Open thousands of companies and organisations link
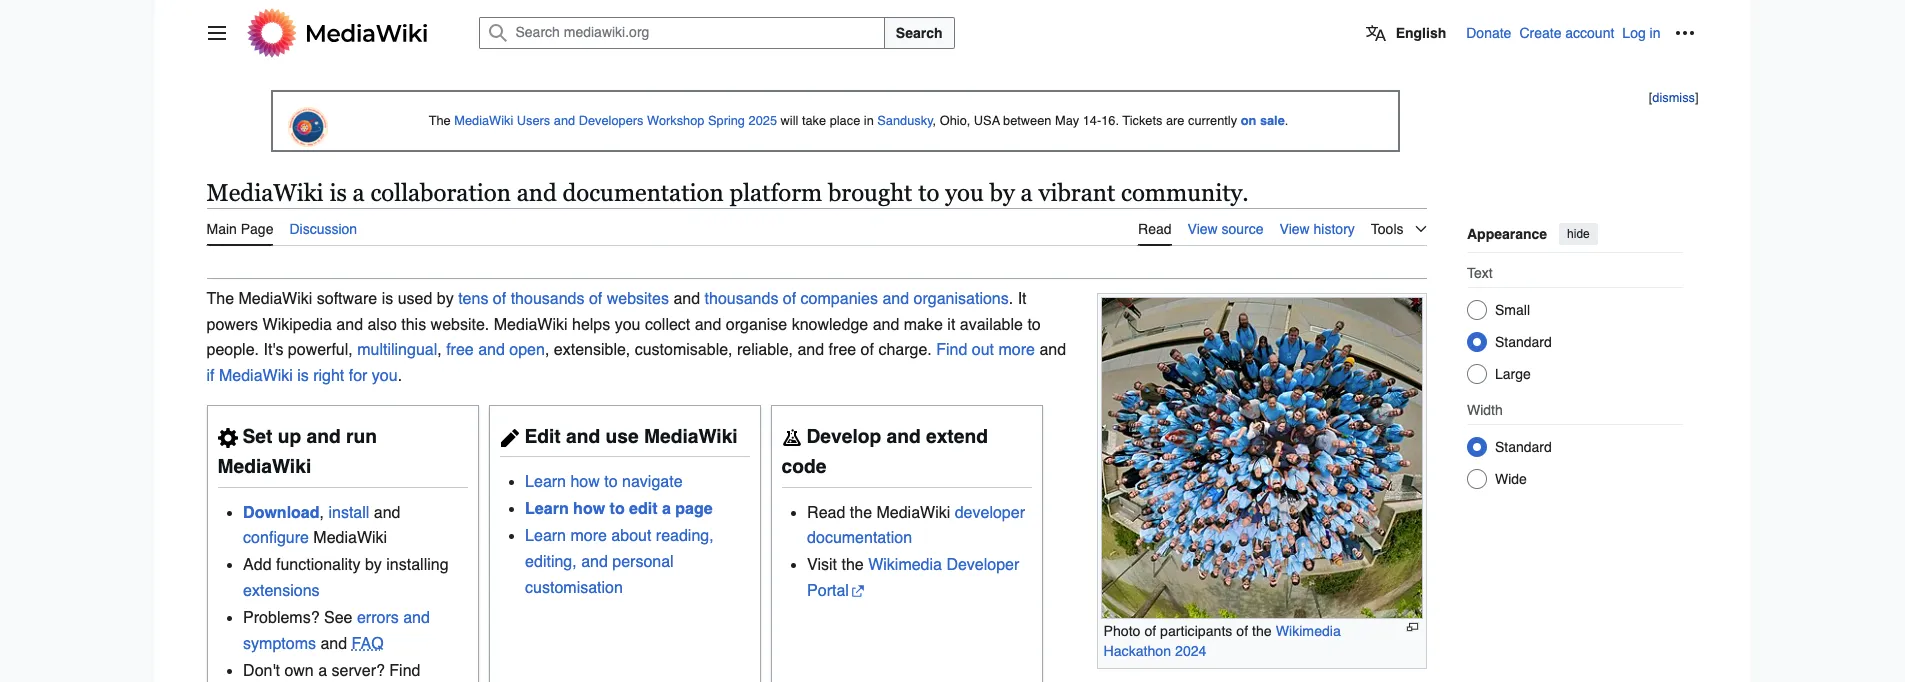The image size is (1905, 682). point(856,299)
